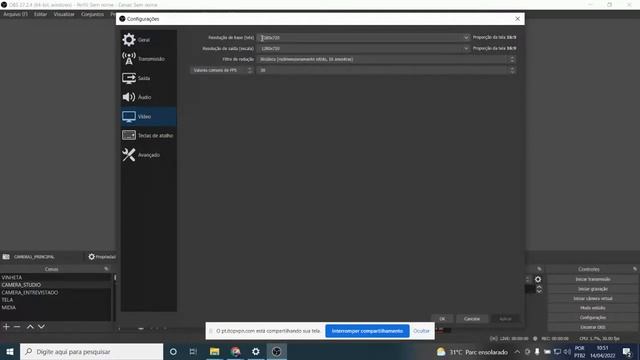The height and width of the screenshot is (360, 640).
Task: Open the Visualizar menu
Action: tap(64, 14)
